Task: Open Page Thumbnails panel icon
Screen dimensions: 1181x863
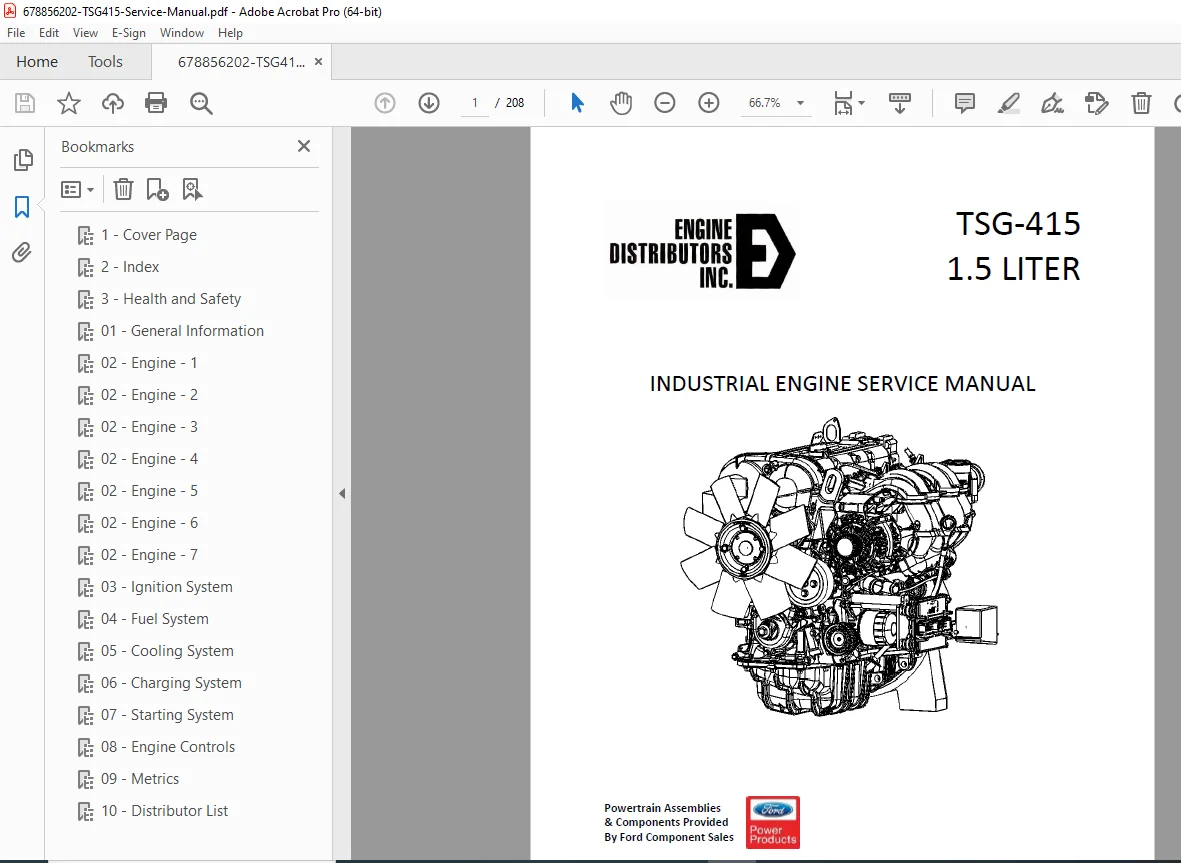Action: tap(23, 160)
